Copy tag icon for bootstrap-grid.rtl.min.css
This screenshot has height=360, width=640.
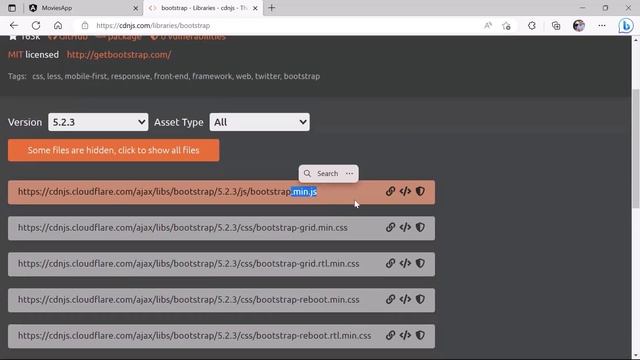pos(405,263)
